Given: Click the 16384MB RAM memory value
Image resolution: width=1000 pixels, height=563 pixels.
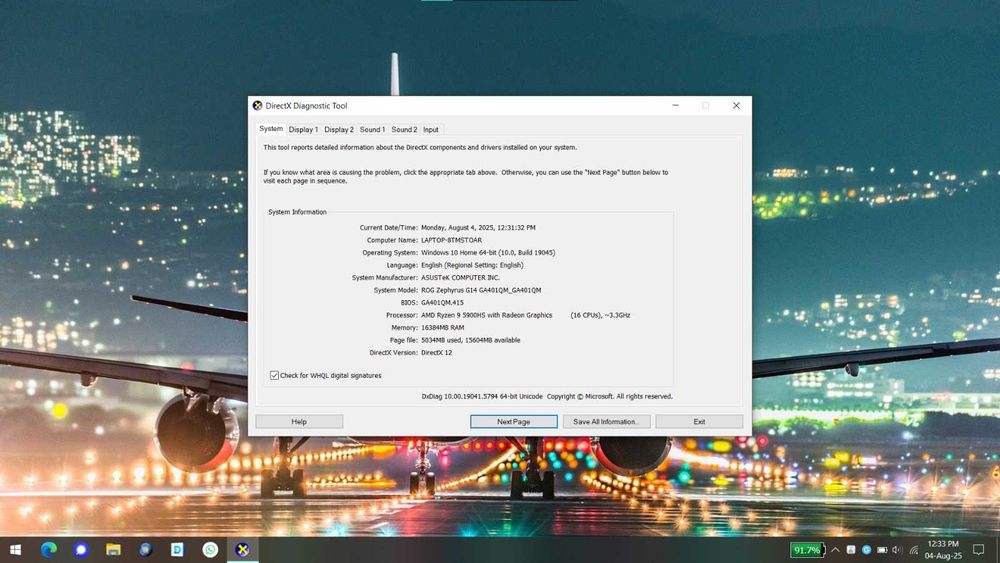Looking at the screenshot, I should click(x=443, y=328).
